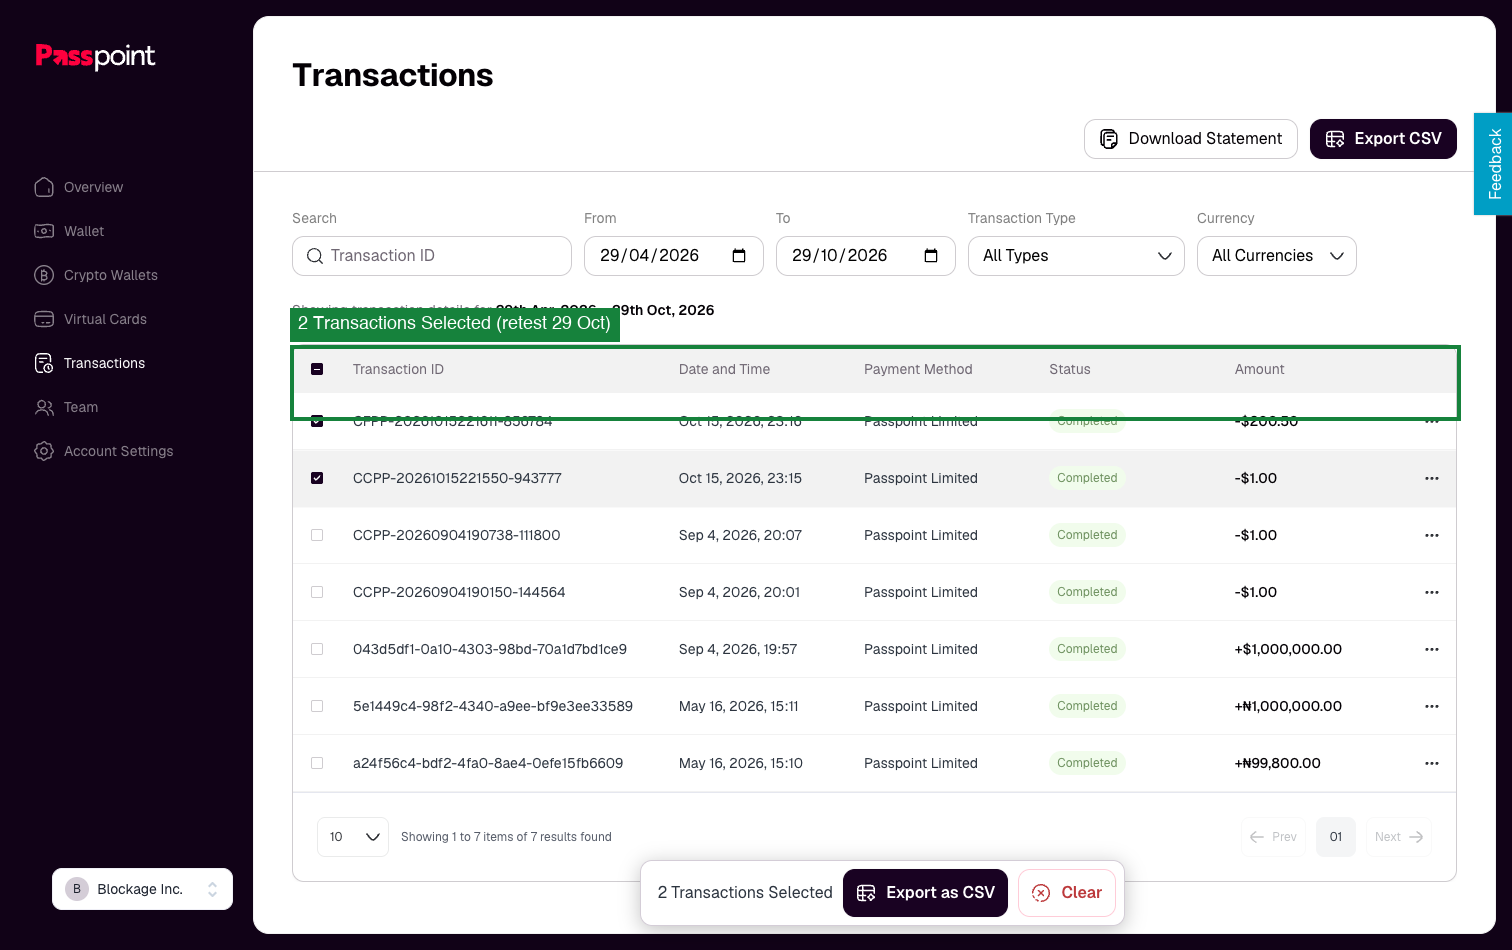Viewport: 1512px width, 950px height.
Task: Check the row starting with 5e1449c4
Action: (317, 706)
